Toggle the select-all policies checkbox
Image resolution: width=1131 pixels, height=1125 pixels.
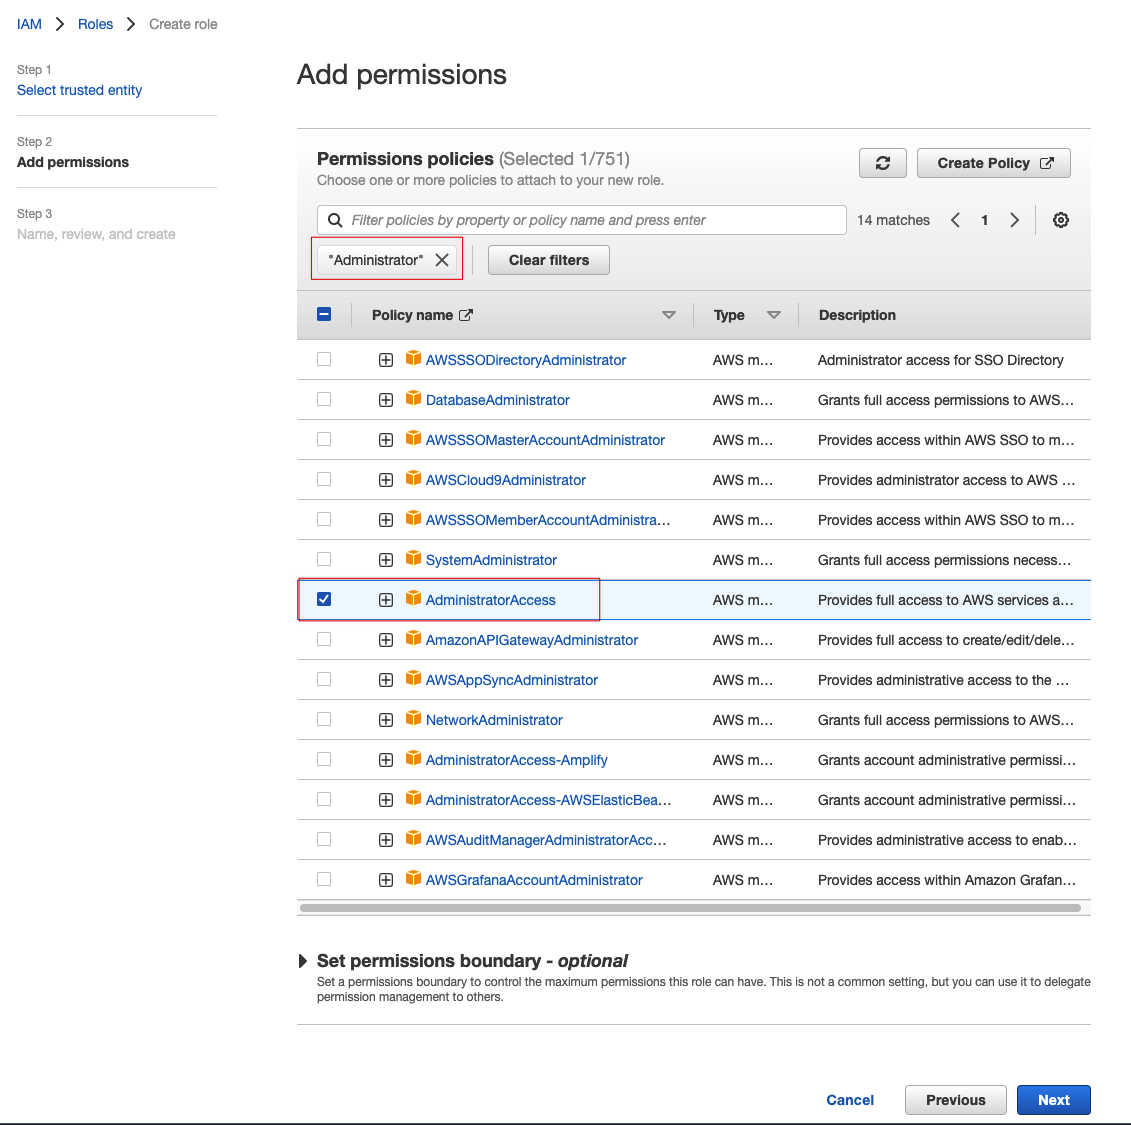(324, 314)
